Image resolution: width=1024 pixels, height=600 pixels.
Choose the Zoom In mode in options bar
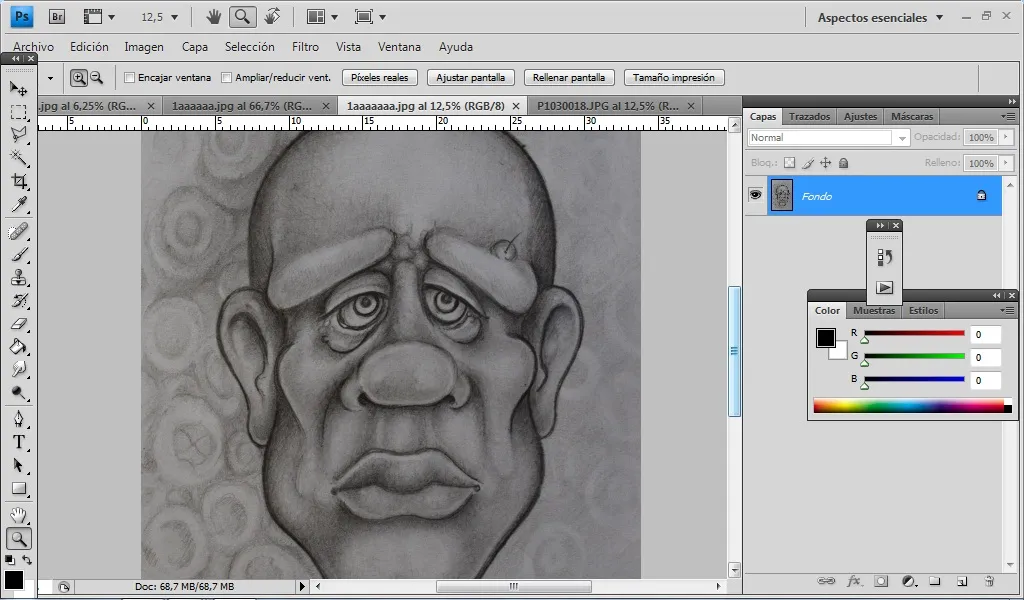coord(78,78)
